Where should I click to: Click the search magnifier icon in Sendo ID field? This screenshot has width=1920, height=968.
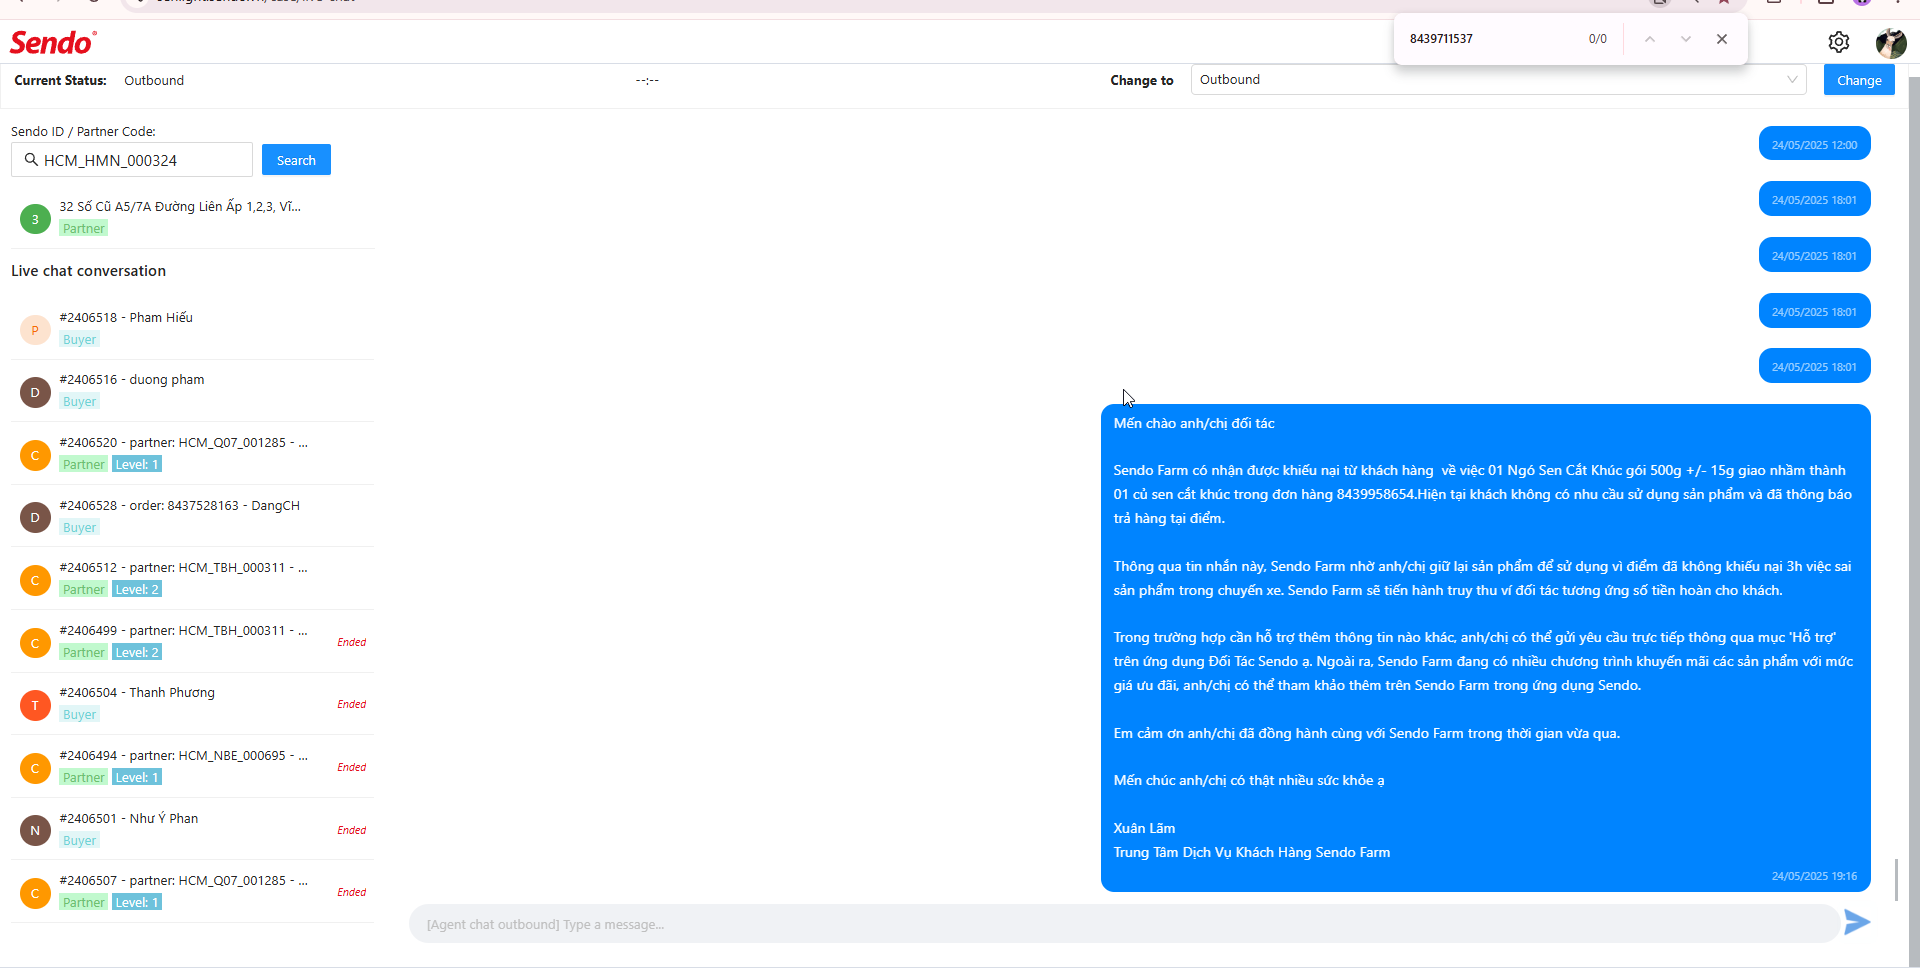(x=31, y=160)
